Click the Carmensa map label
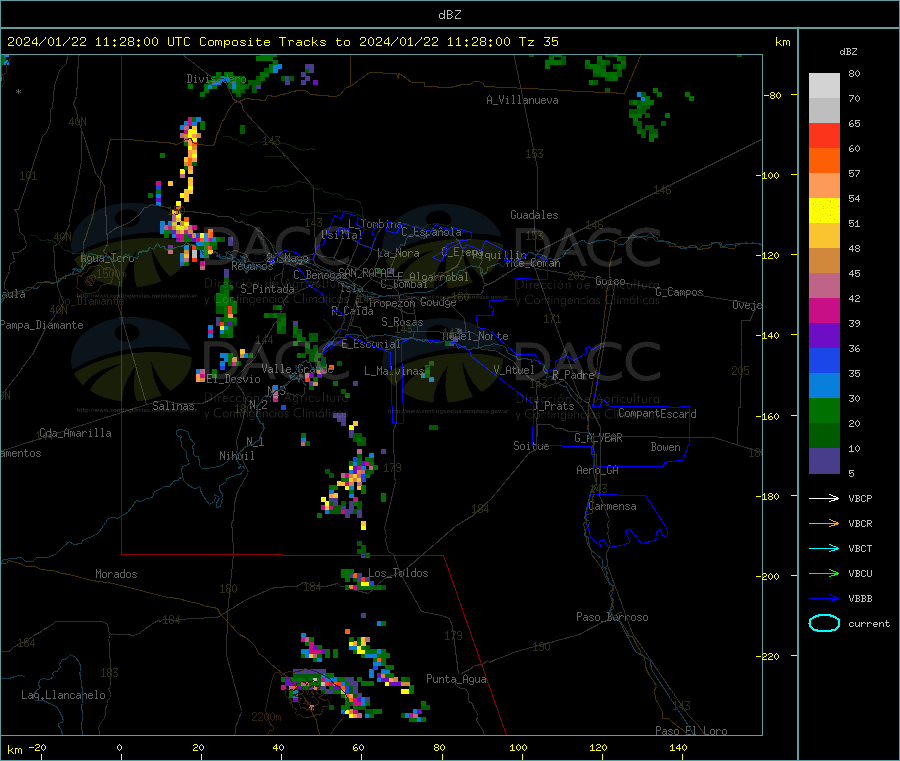Viewport: 900px width, 761px height. (612, 506)
